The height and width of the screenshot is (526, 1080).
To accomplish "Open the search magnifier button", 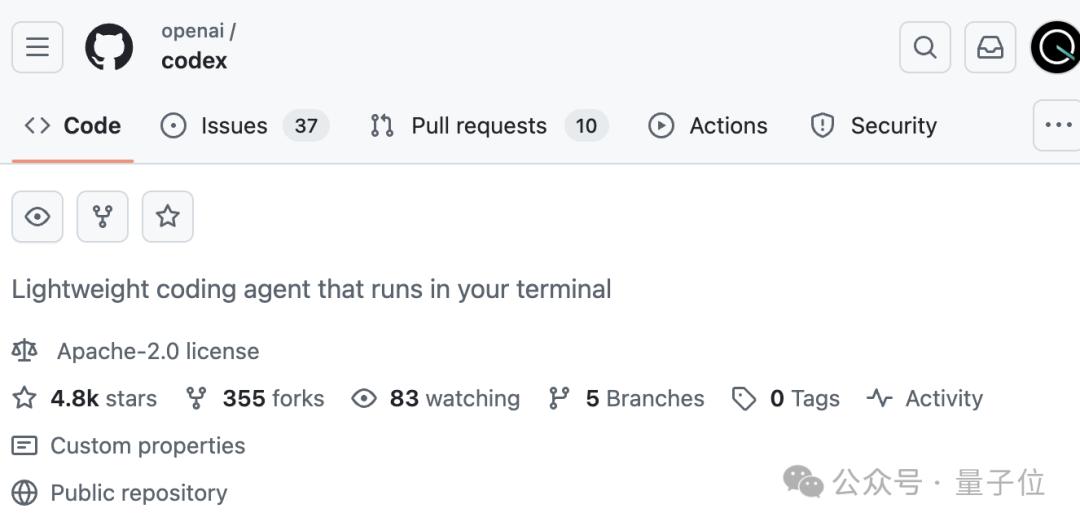I will click(925, 47).
